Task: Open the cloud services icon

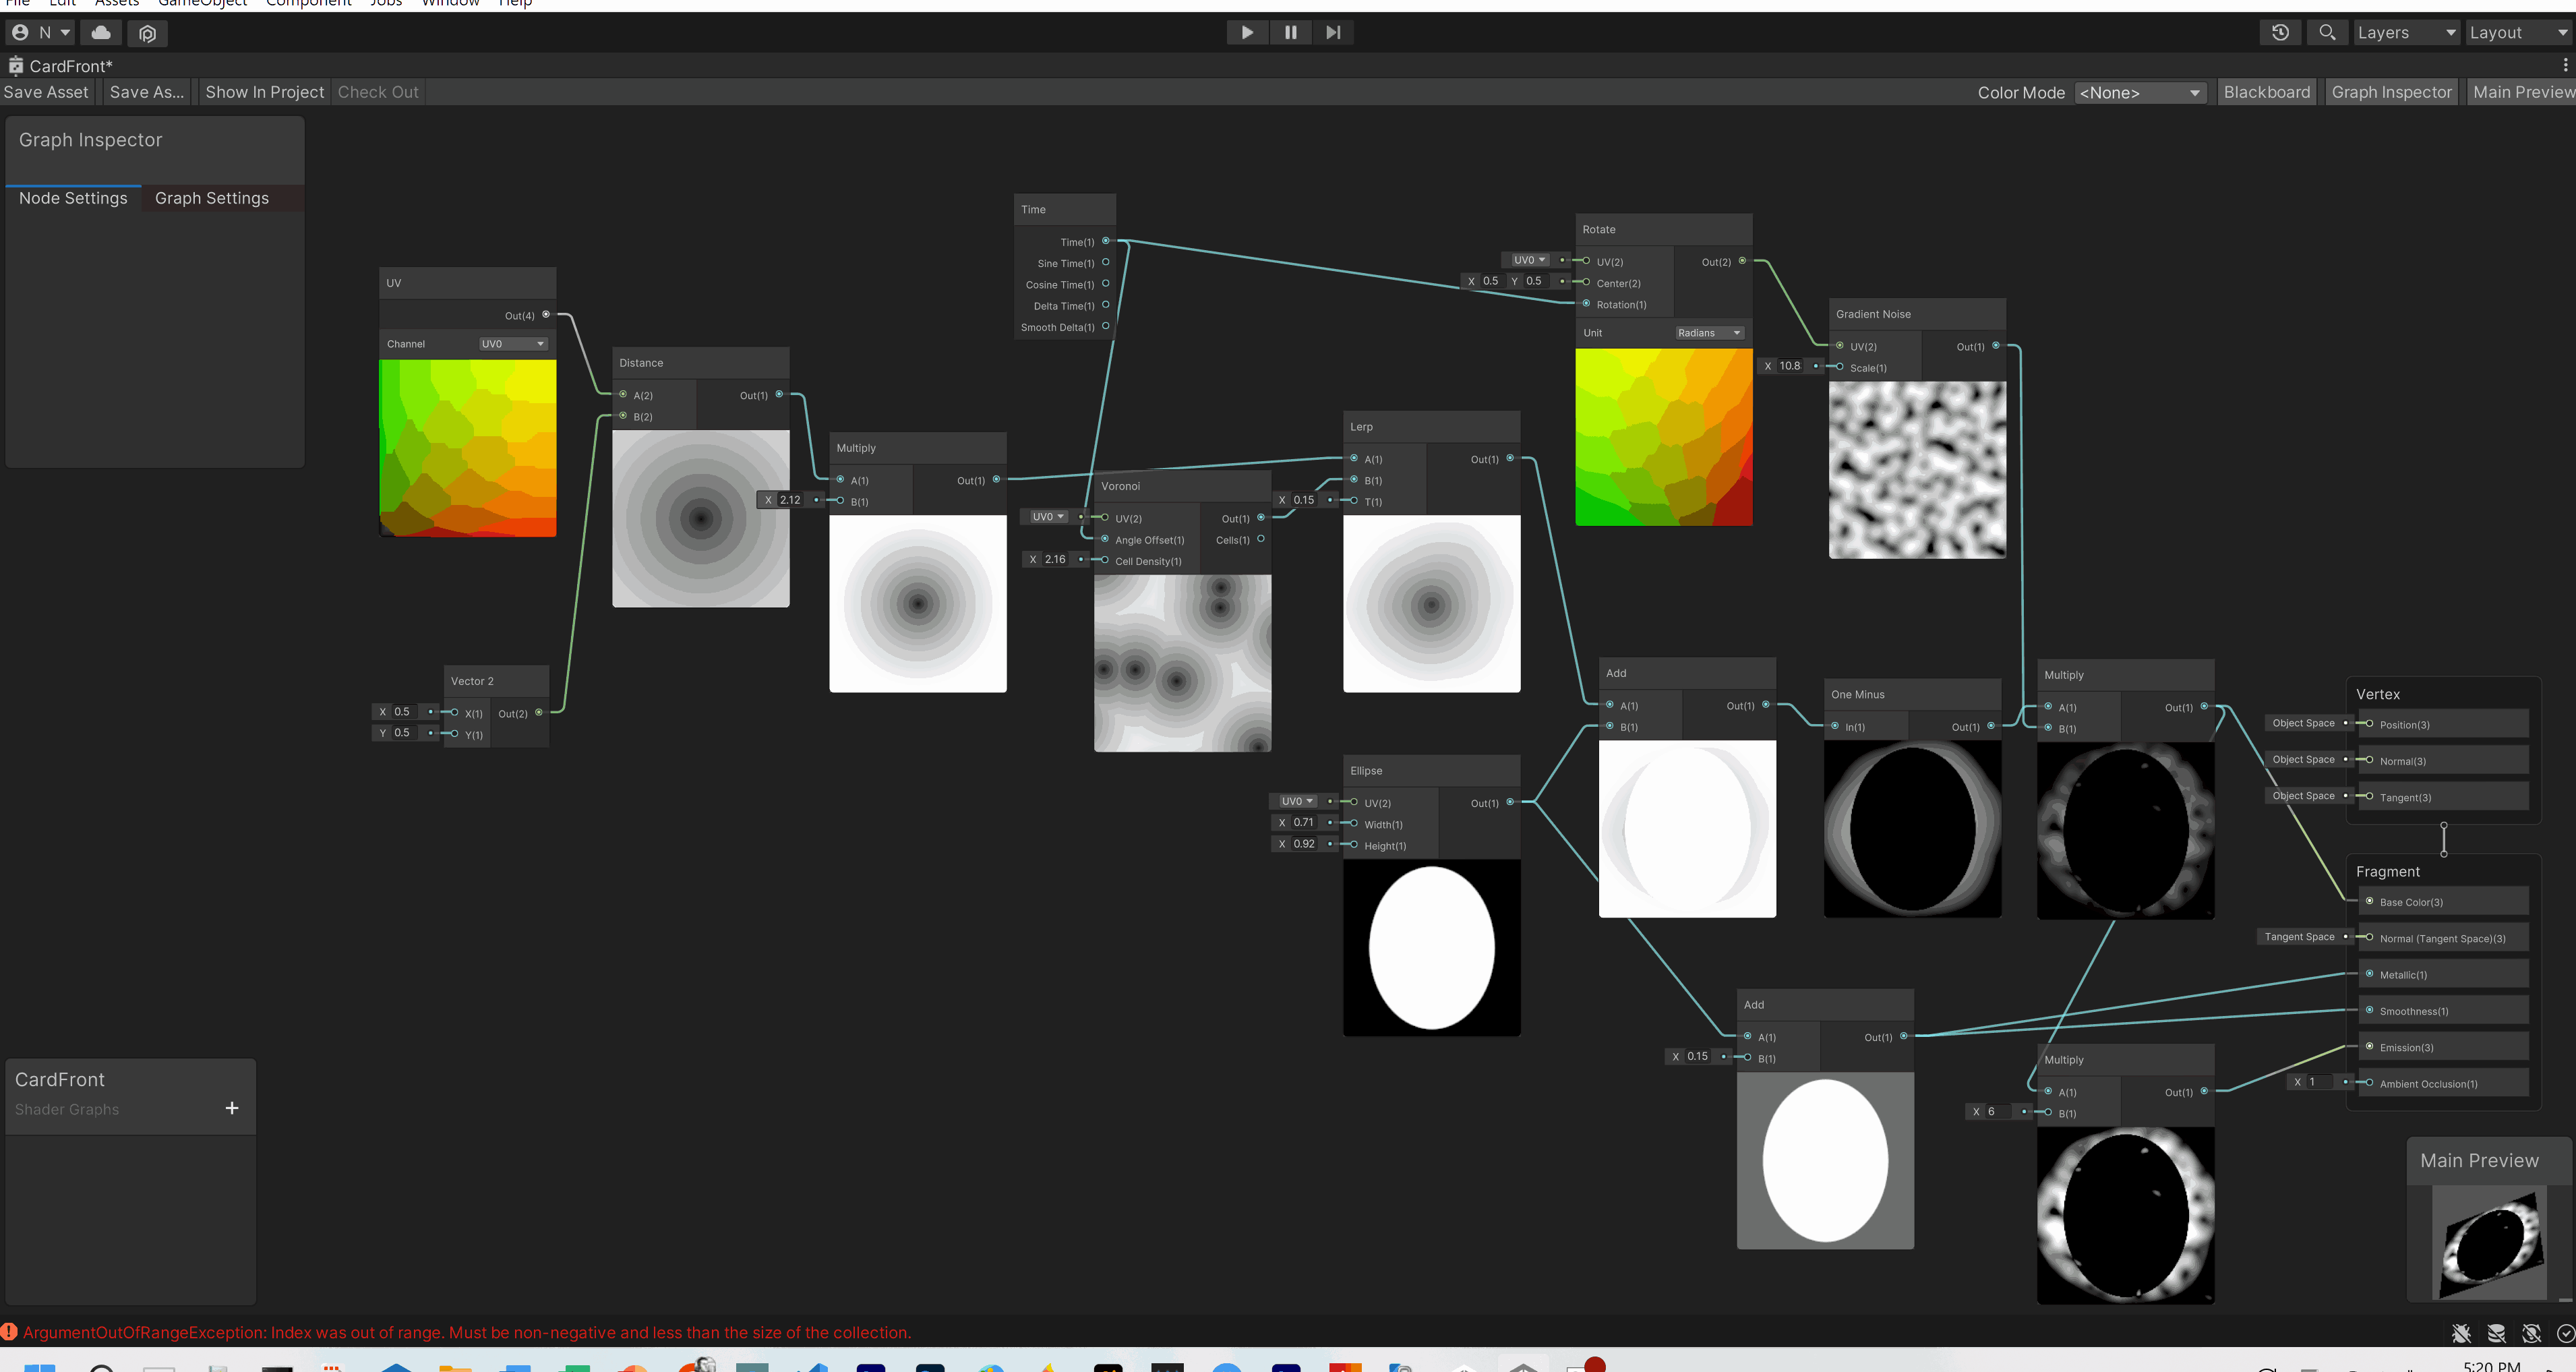Action: click(x=101, y=32)
